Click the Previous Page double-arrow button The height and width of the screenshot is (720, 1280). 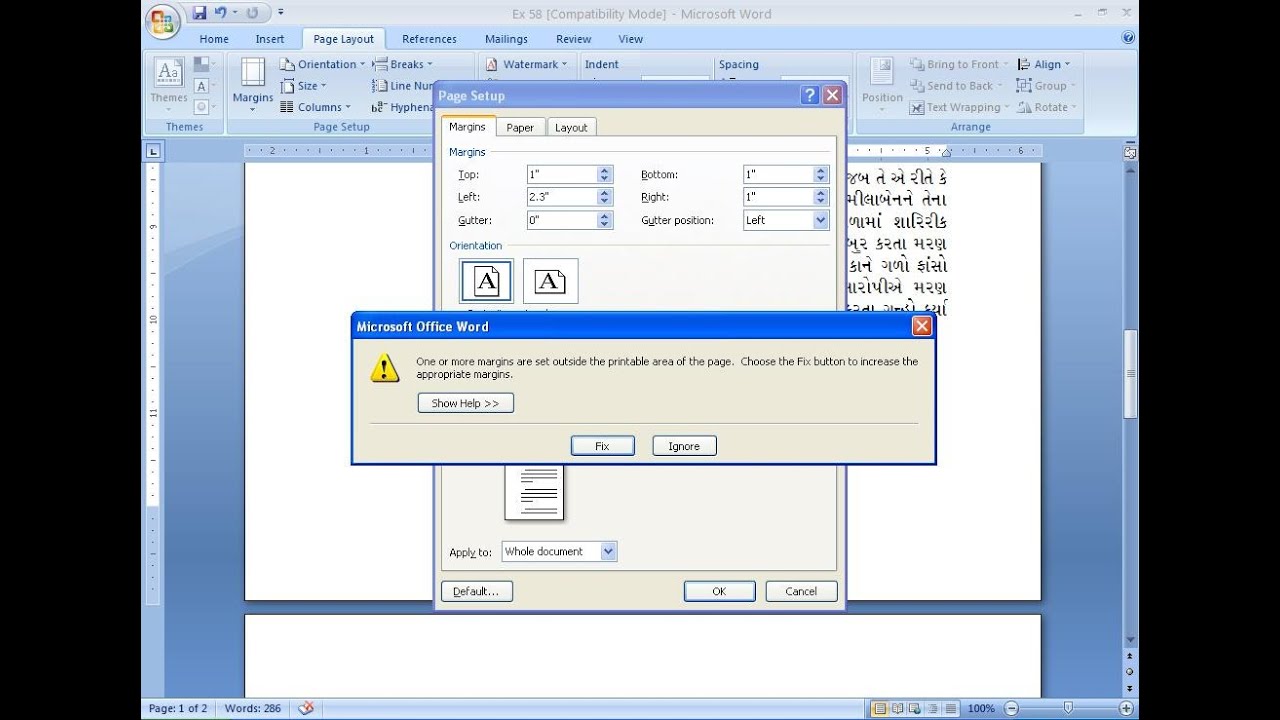point(1130,657)
